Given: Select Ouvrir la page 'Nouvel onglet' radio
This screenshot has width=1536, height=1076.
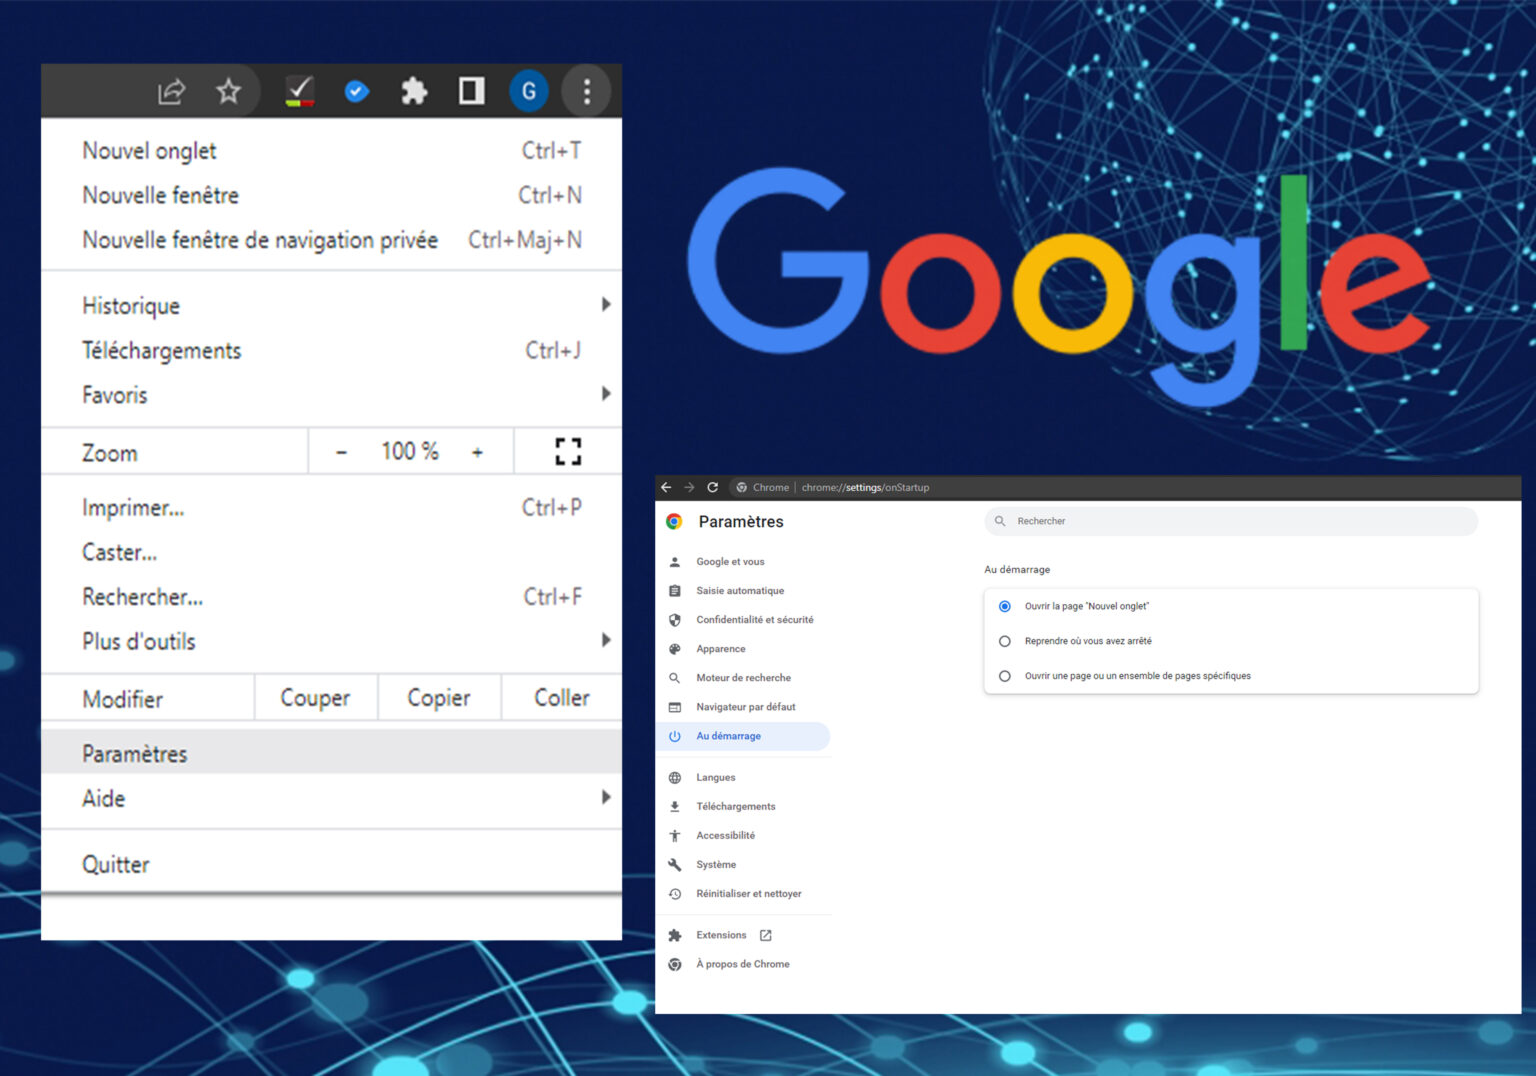Looking at the screenshot, I should point(1005,607).
